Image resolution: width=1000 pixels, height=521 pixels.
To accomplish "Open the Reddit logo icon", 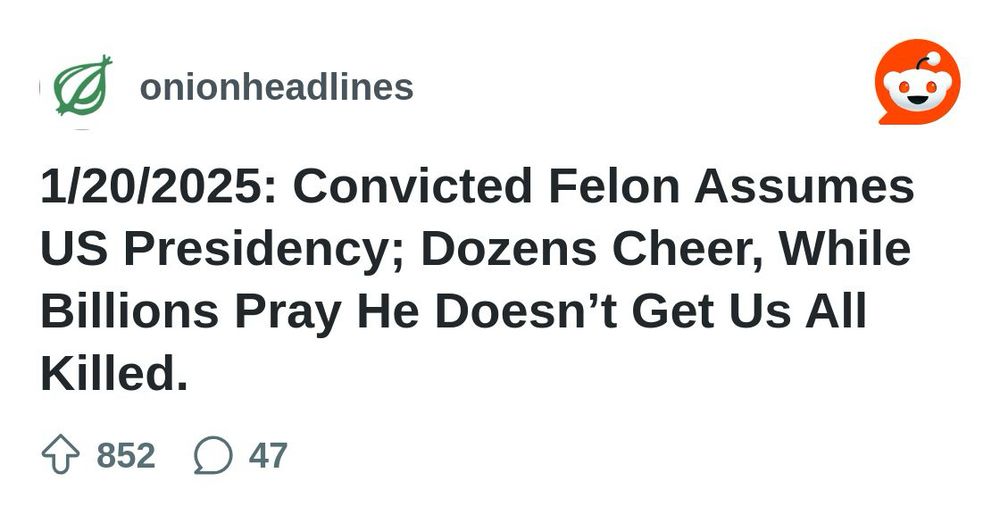I will pyautogui.click(x=917, y=82).
